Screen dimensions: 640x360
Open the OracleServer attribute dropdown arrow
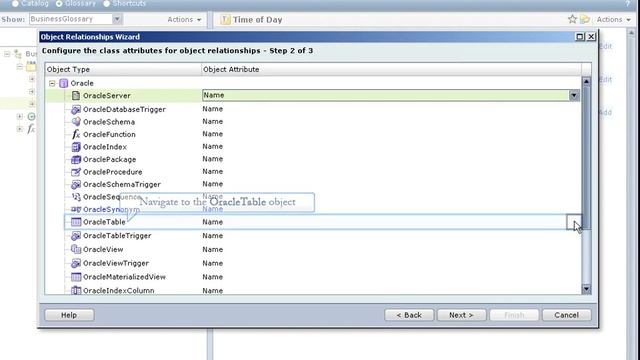574,96
